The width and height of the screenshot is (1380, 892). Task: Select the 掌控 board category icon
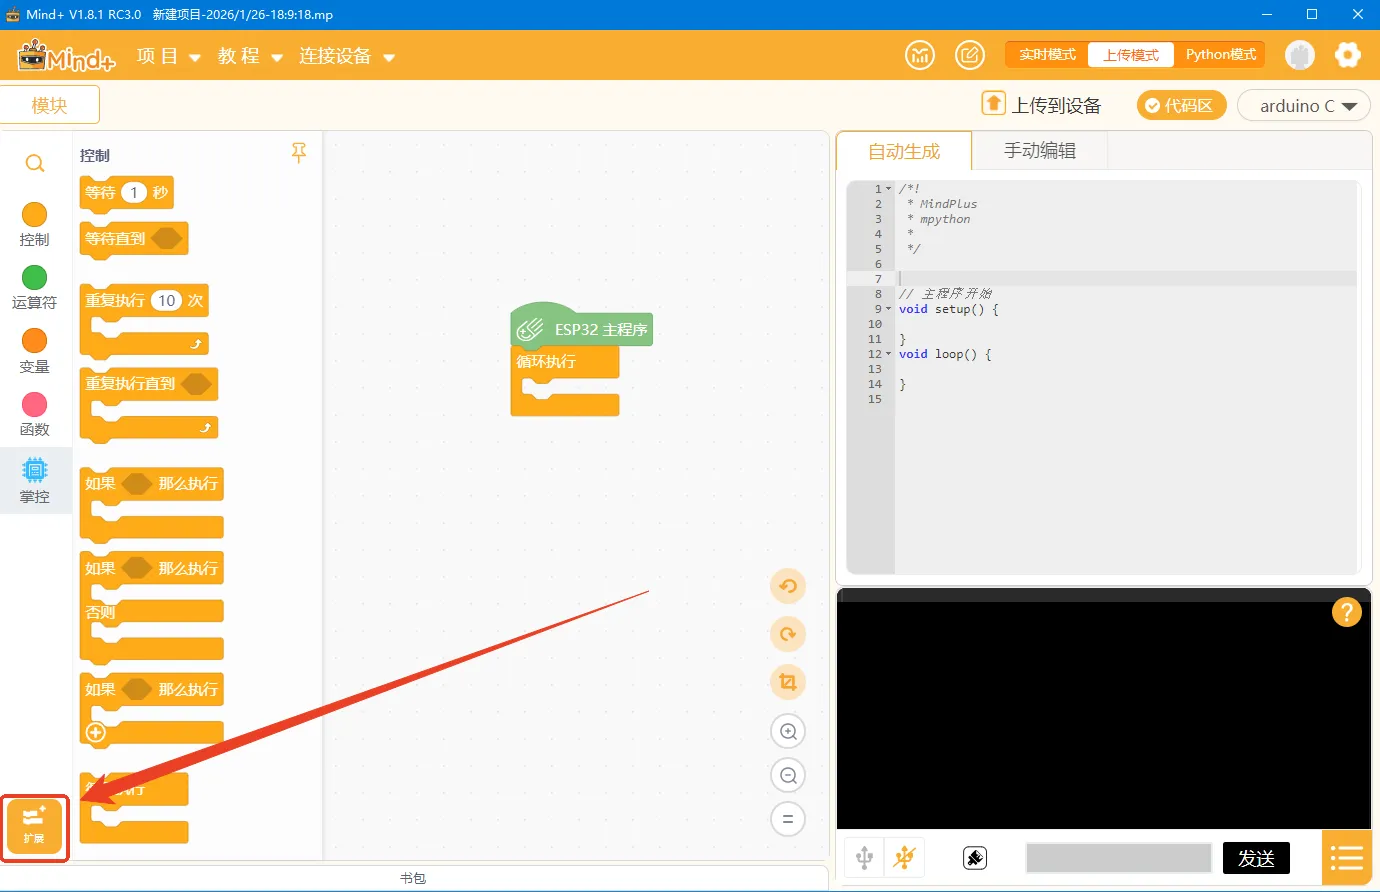(x=35, y=479)
